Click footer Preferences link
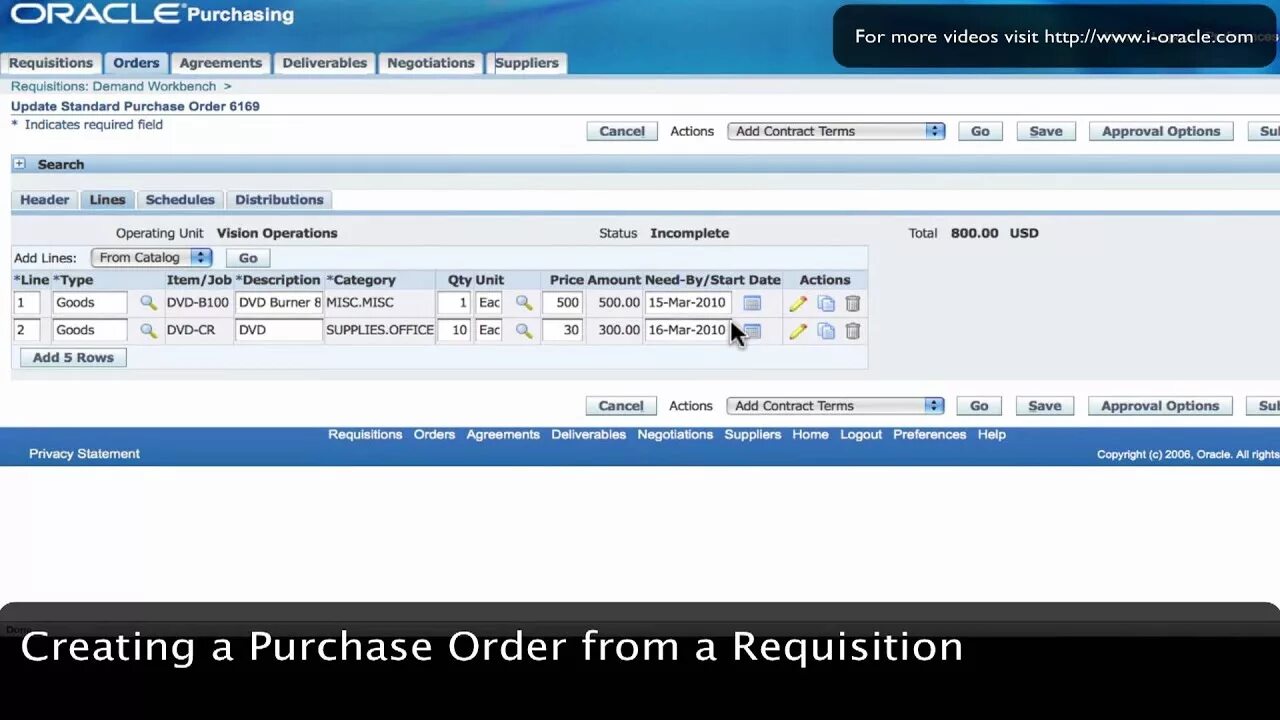This screenshot has width=1280, height=720. (930, 435)
